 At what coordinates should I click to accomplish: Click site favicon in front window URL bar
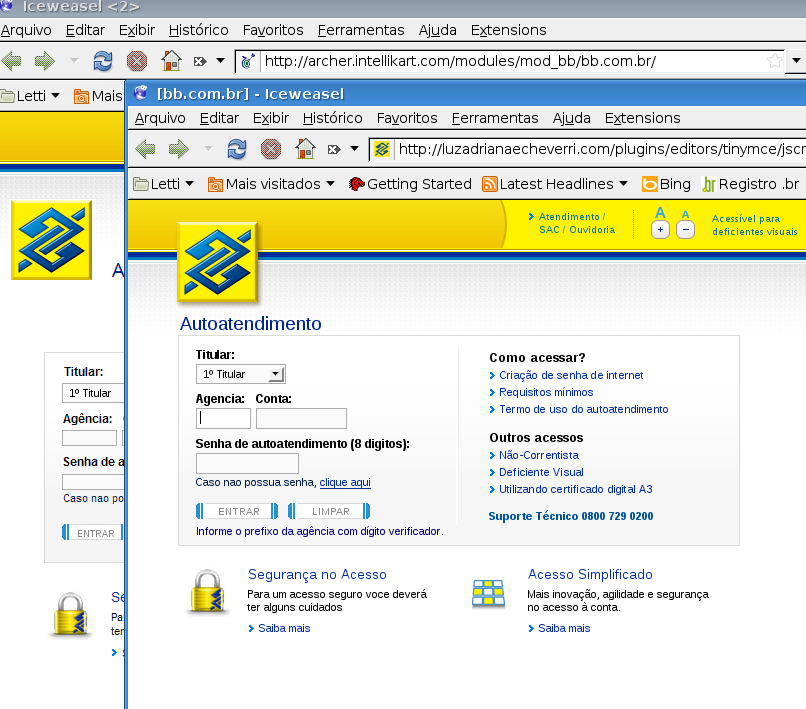coord(381,149)
